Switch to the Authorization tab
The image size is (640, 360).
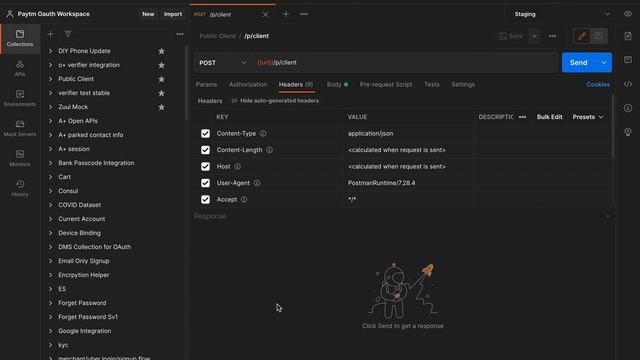(x=248, y=84)
